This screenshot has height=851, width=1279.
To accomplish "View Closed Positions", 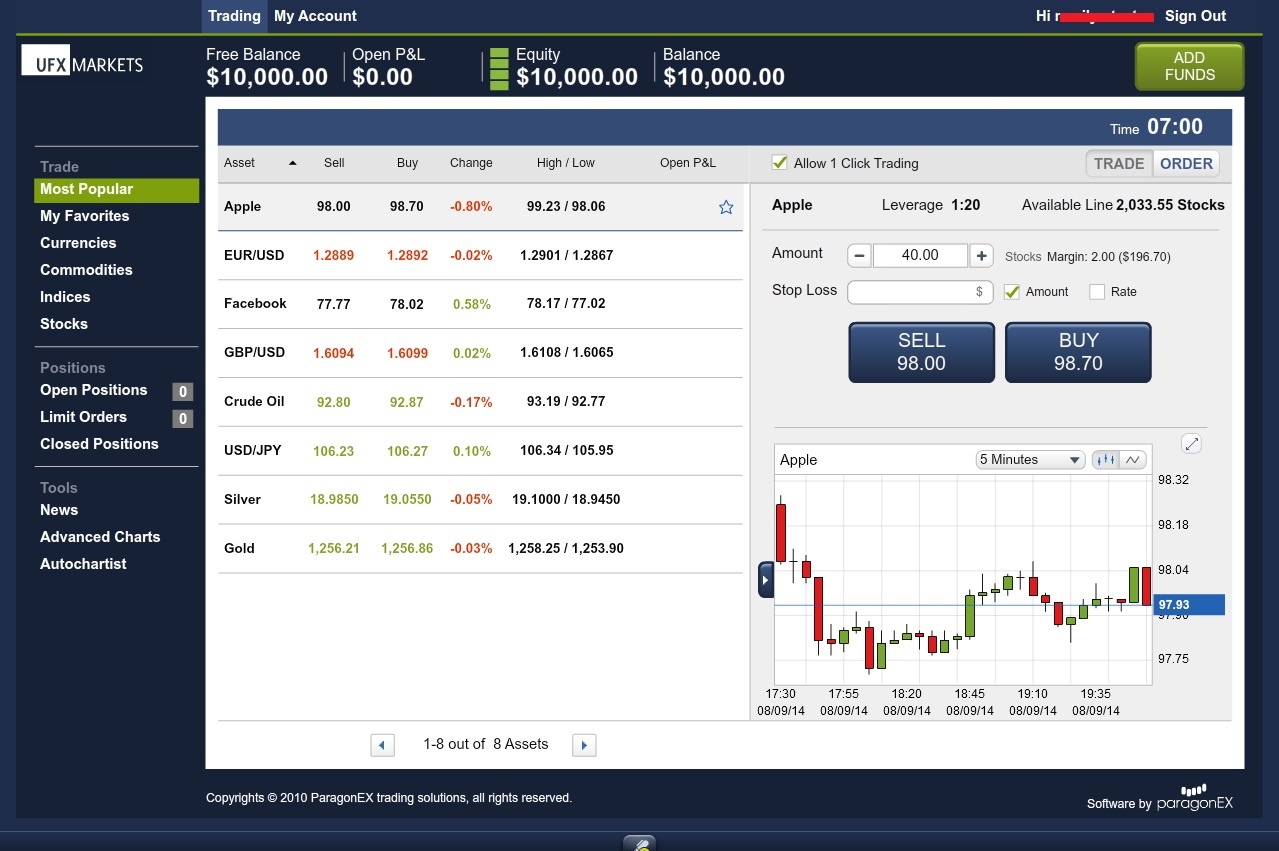I will coord(99,444).
